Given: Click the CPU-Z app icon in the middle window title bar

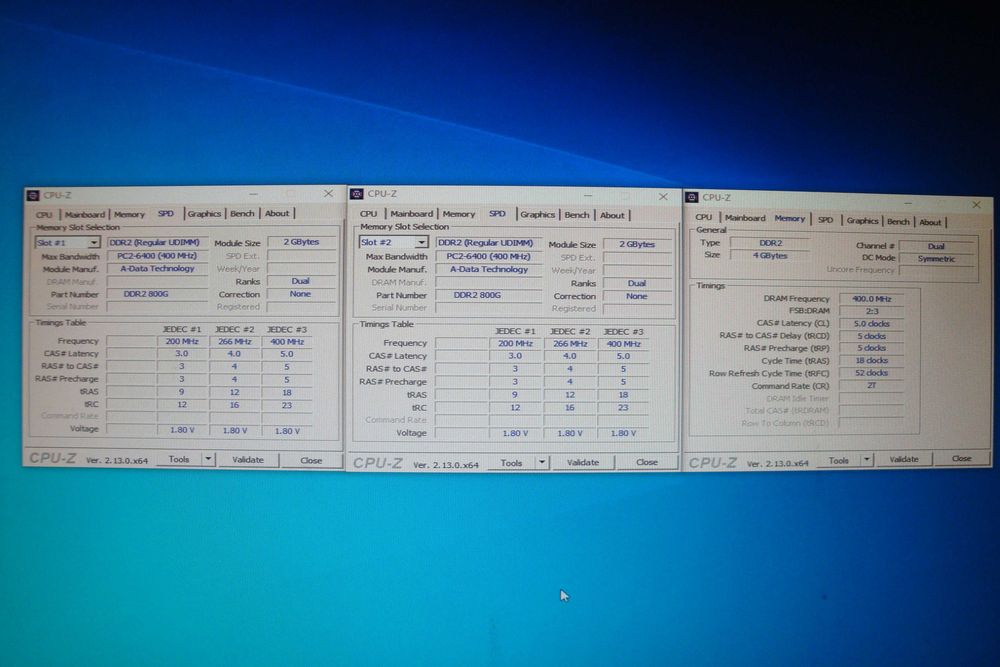Looking at the screenshot, I should 357,194.
